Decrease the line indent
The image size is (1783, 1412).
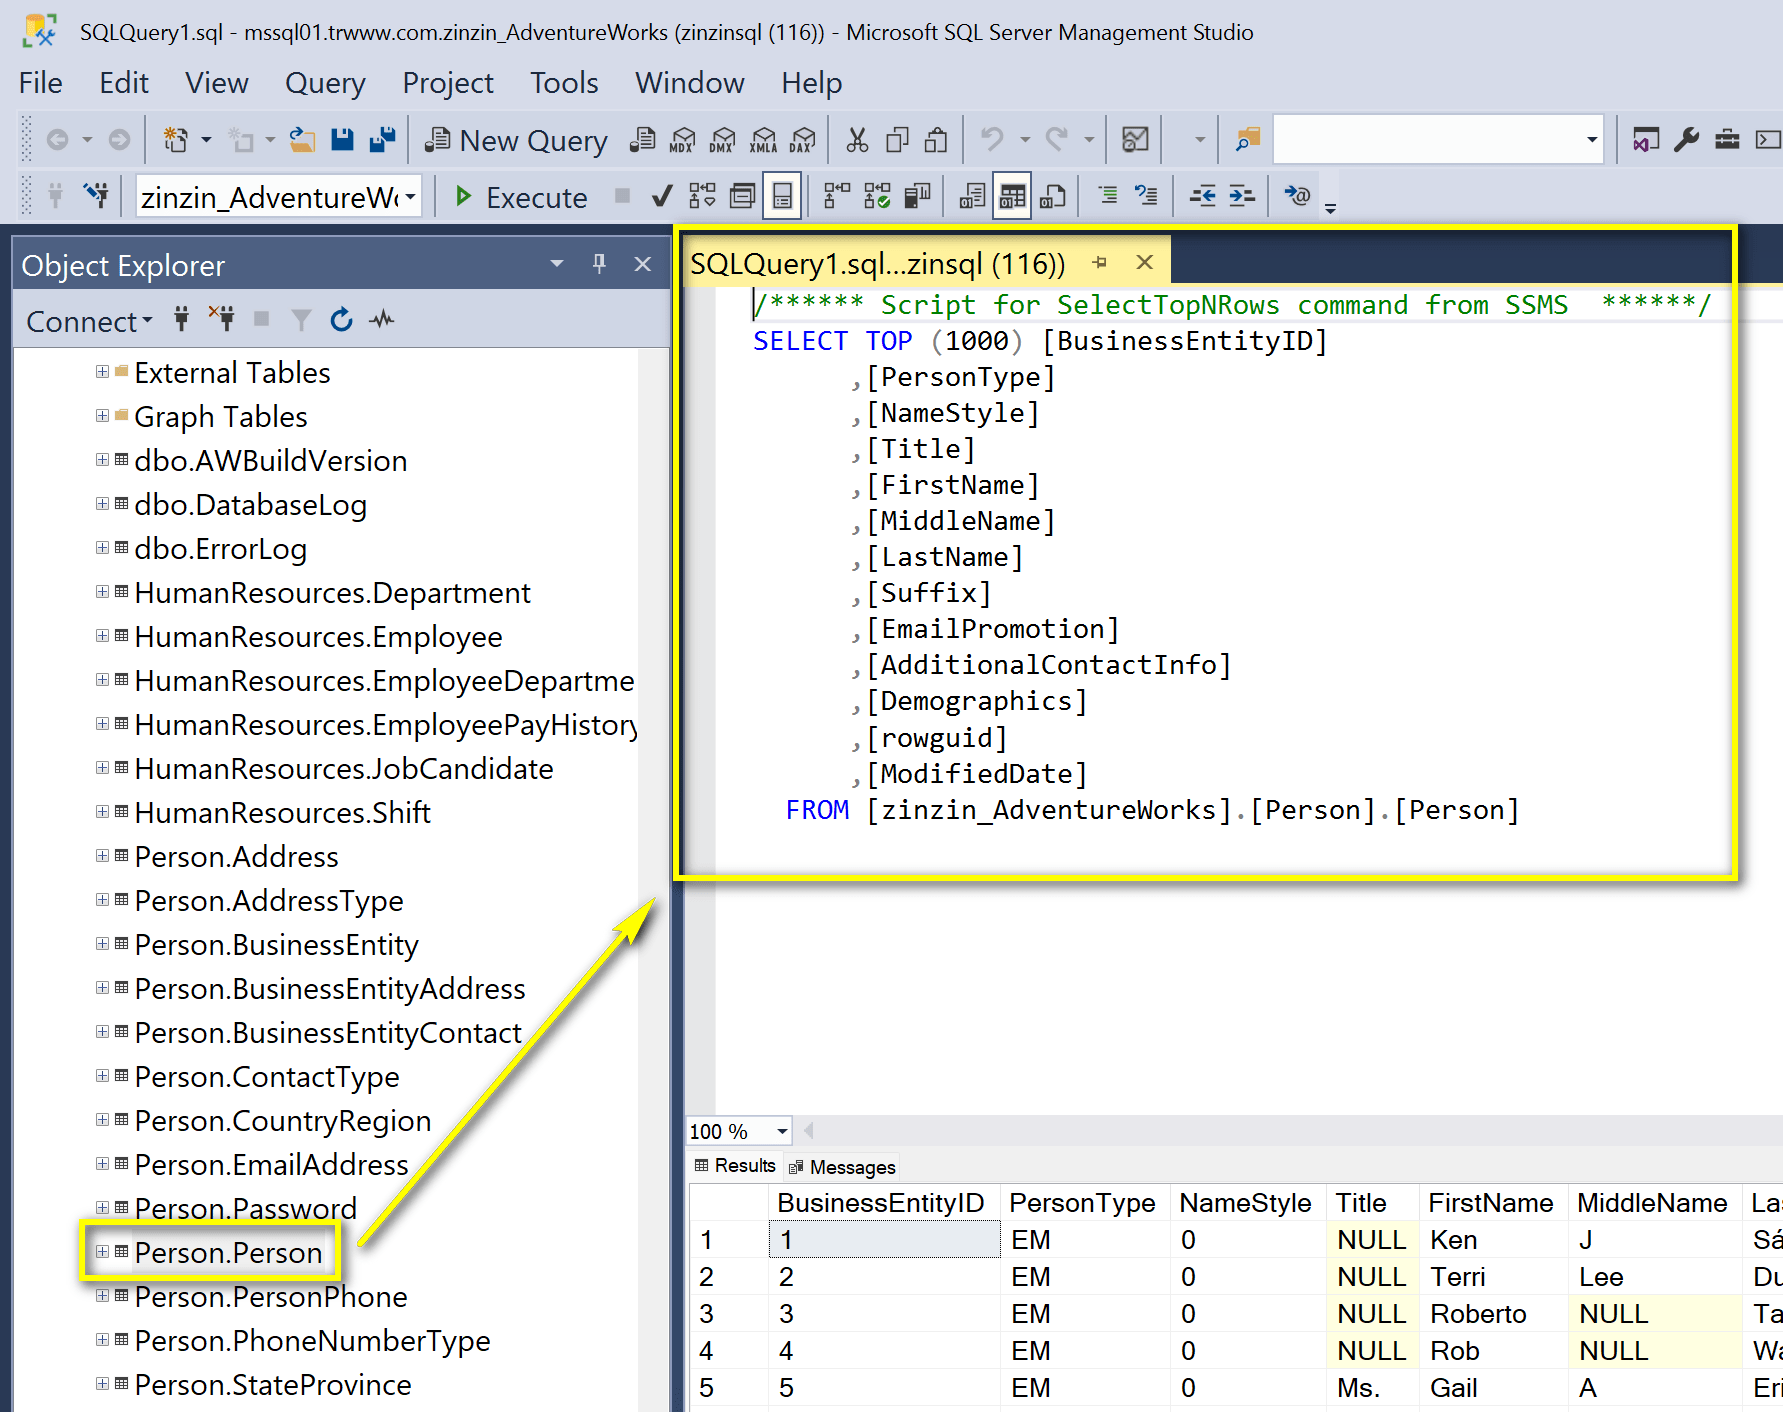point(1202,196)
